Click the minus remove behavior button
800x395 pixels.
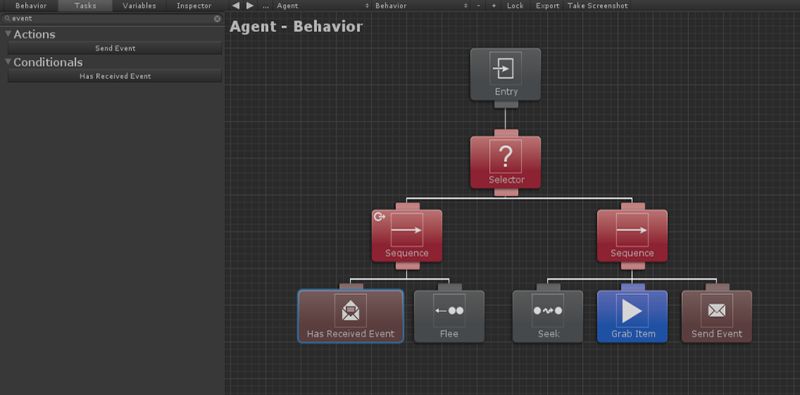coord(479,6)
